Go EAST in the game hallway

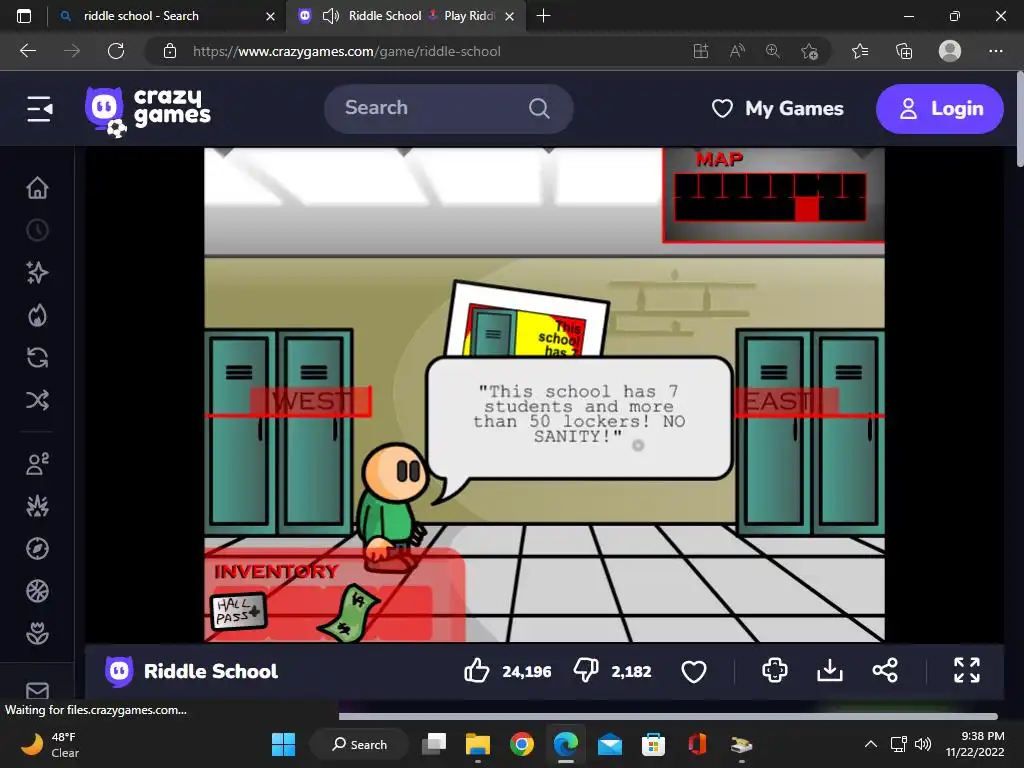click(786, 401)
